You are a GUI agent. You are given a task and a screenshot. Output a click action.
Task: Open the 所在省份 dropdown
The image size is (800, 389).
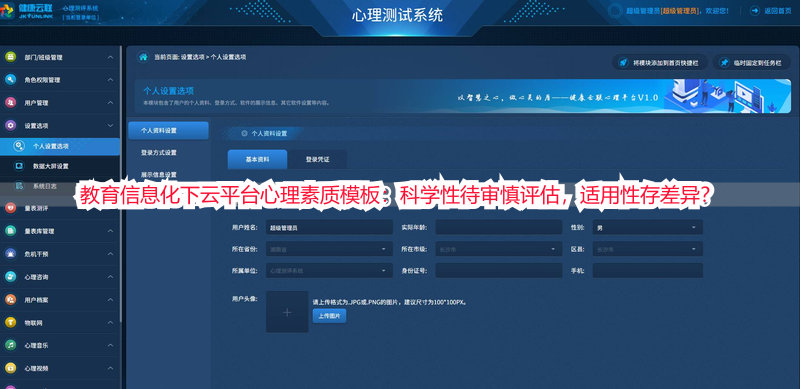coord(329,249)
